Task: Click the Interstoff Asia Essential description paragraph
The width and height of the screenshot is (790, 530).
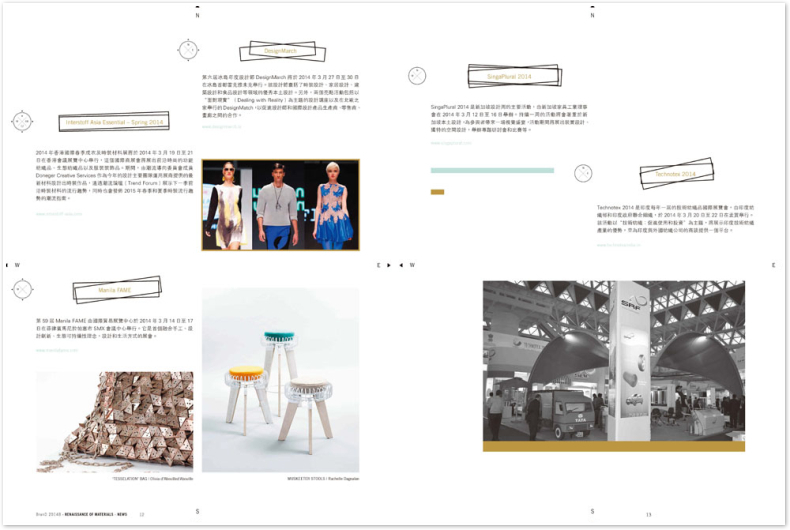Action: click(114, 175)
